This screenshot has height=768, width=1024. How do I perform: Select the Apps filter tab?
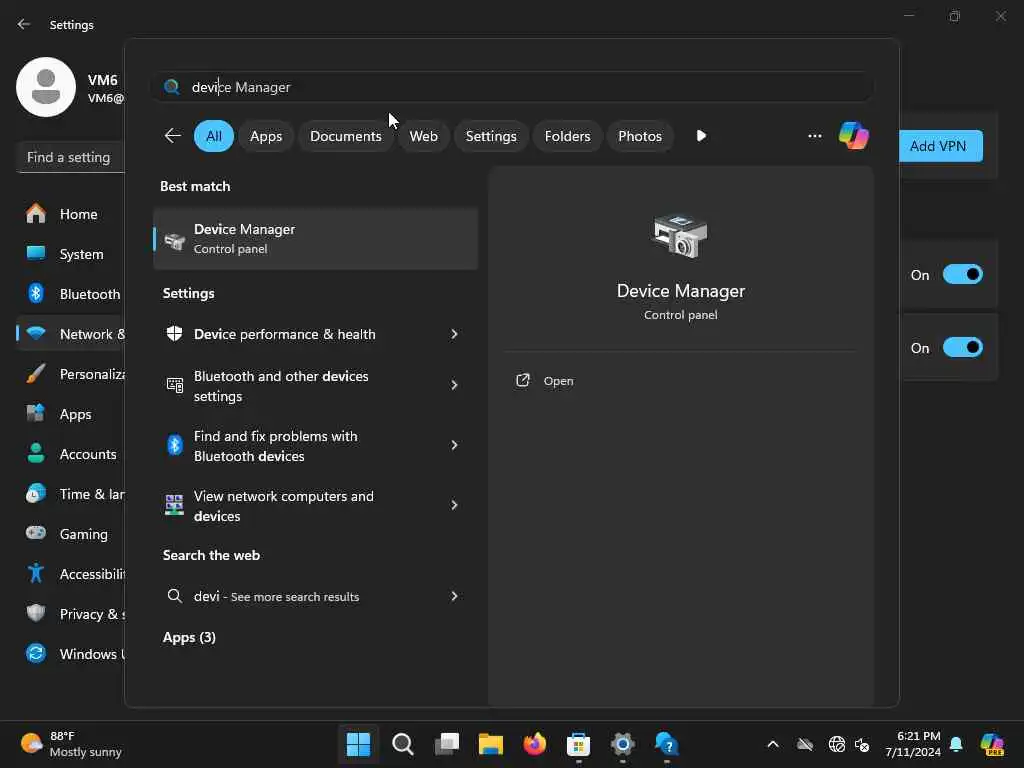(266, 136)
